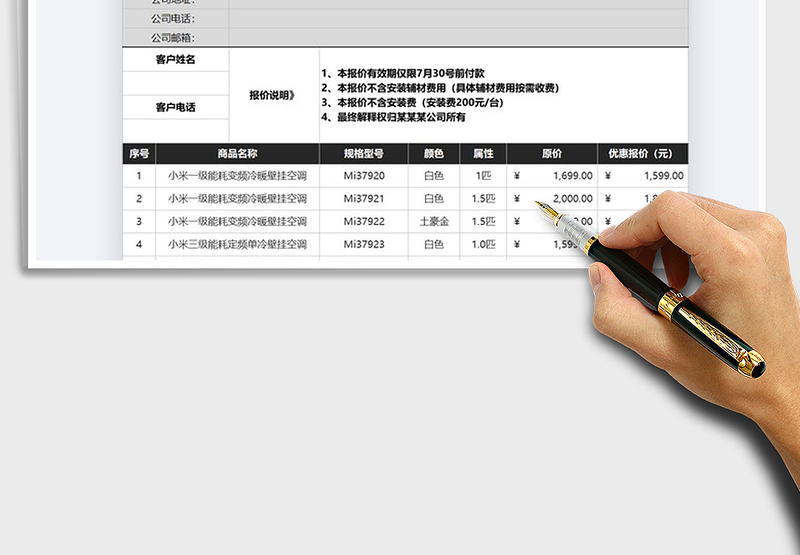Select 白色 color in the Mi37923 row
Viewport: 800px width, 555px height.
coord(434,244)
